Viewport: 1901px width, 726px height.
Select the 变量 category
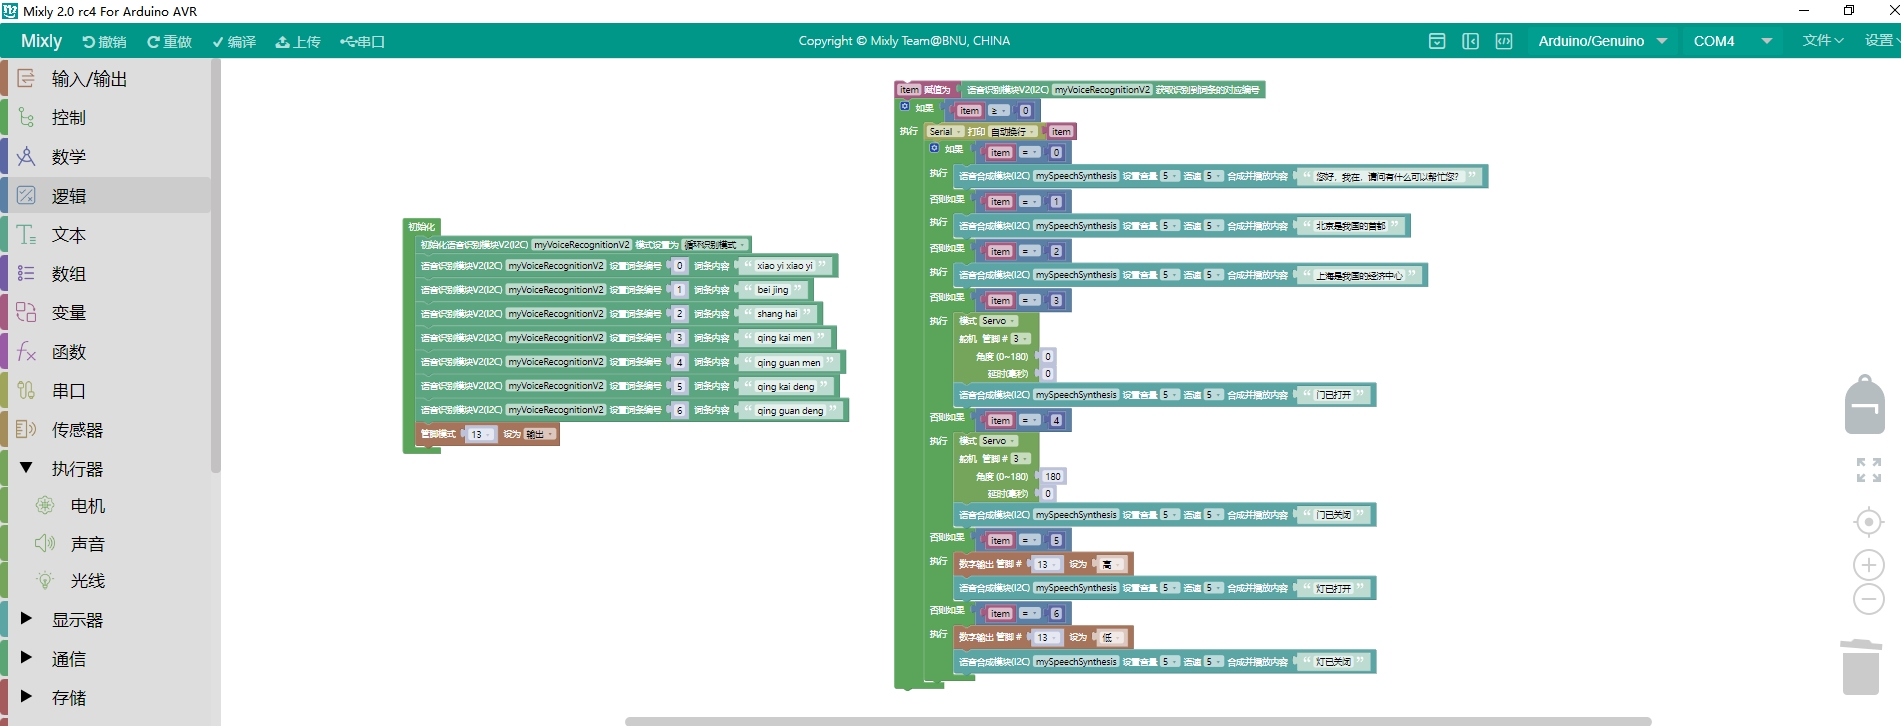pos(106,313)
